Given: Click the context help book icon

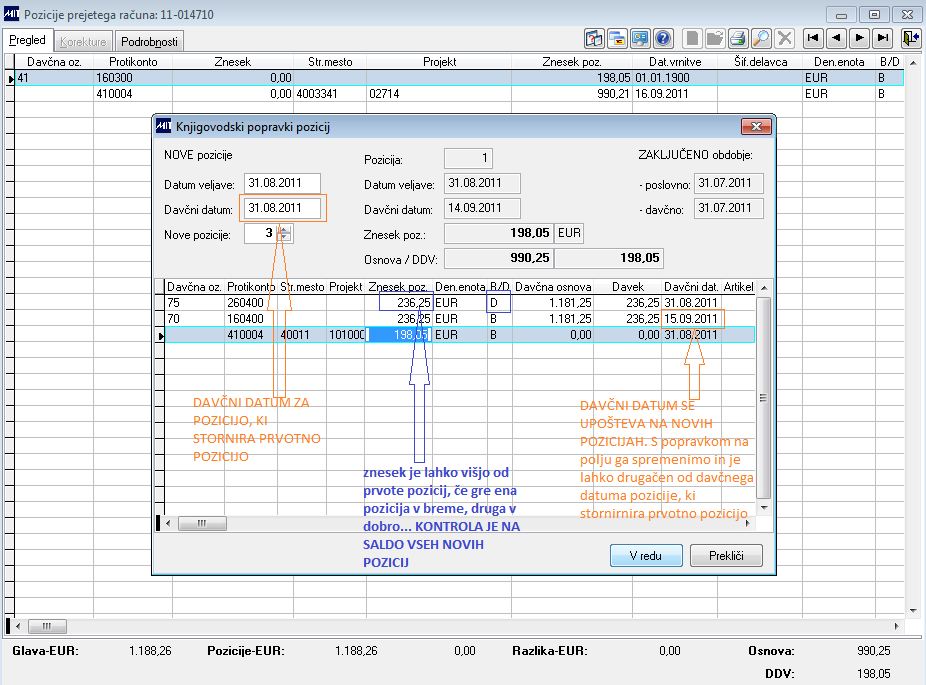Looking at the screenshot, I should (x=594, y=39).
